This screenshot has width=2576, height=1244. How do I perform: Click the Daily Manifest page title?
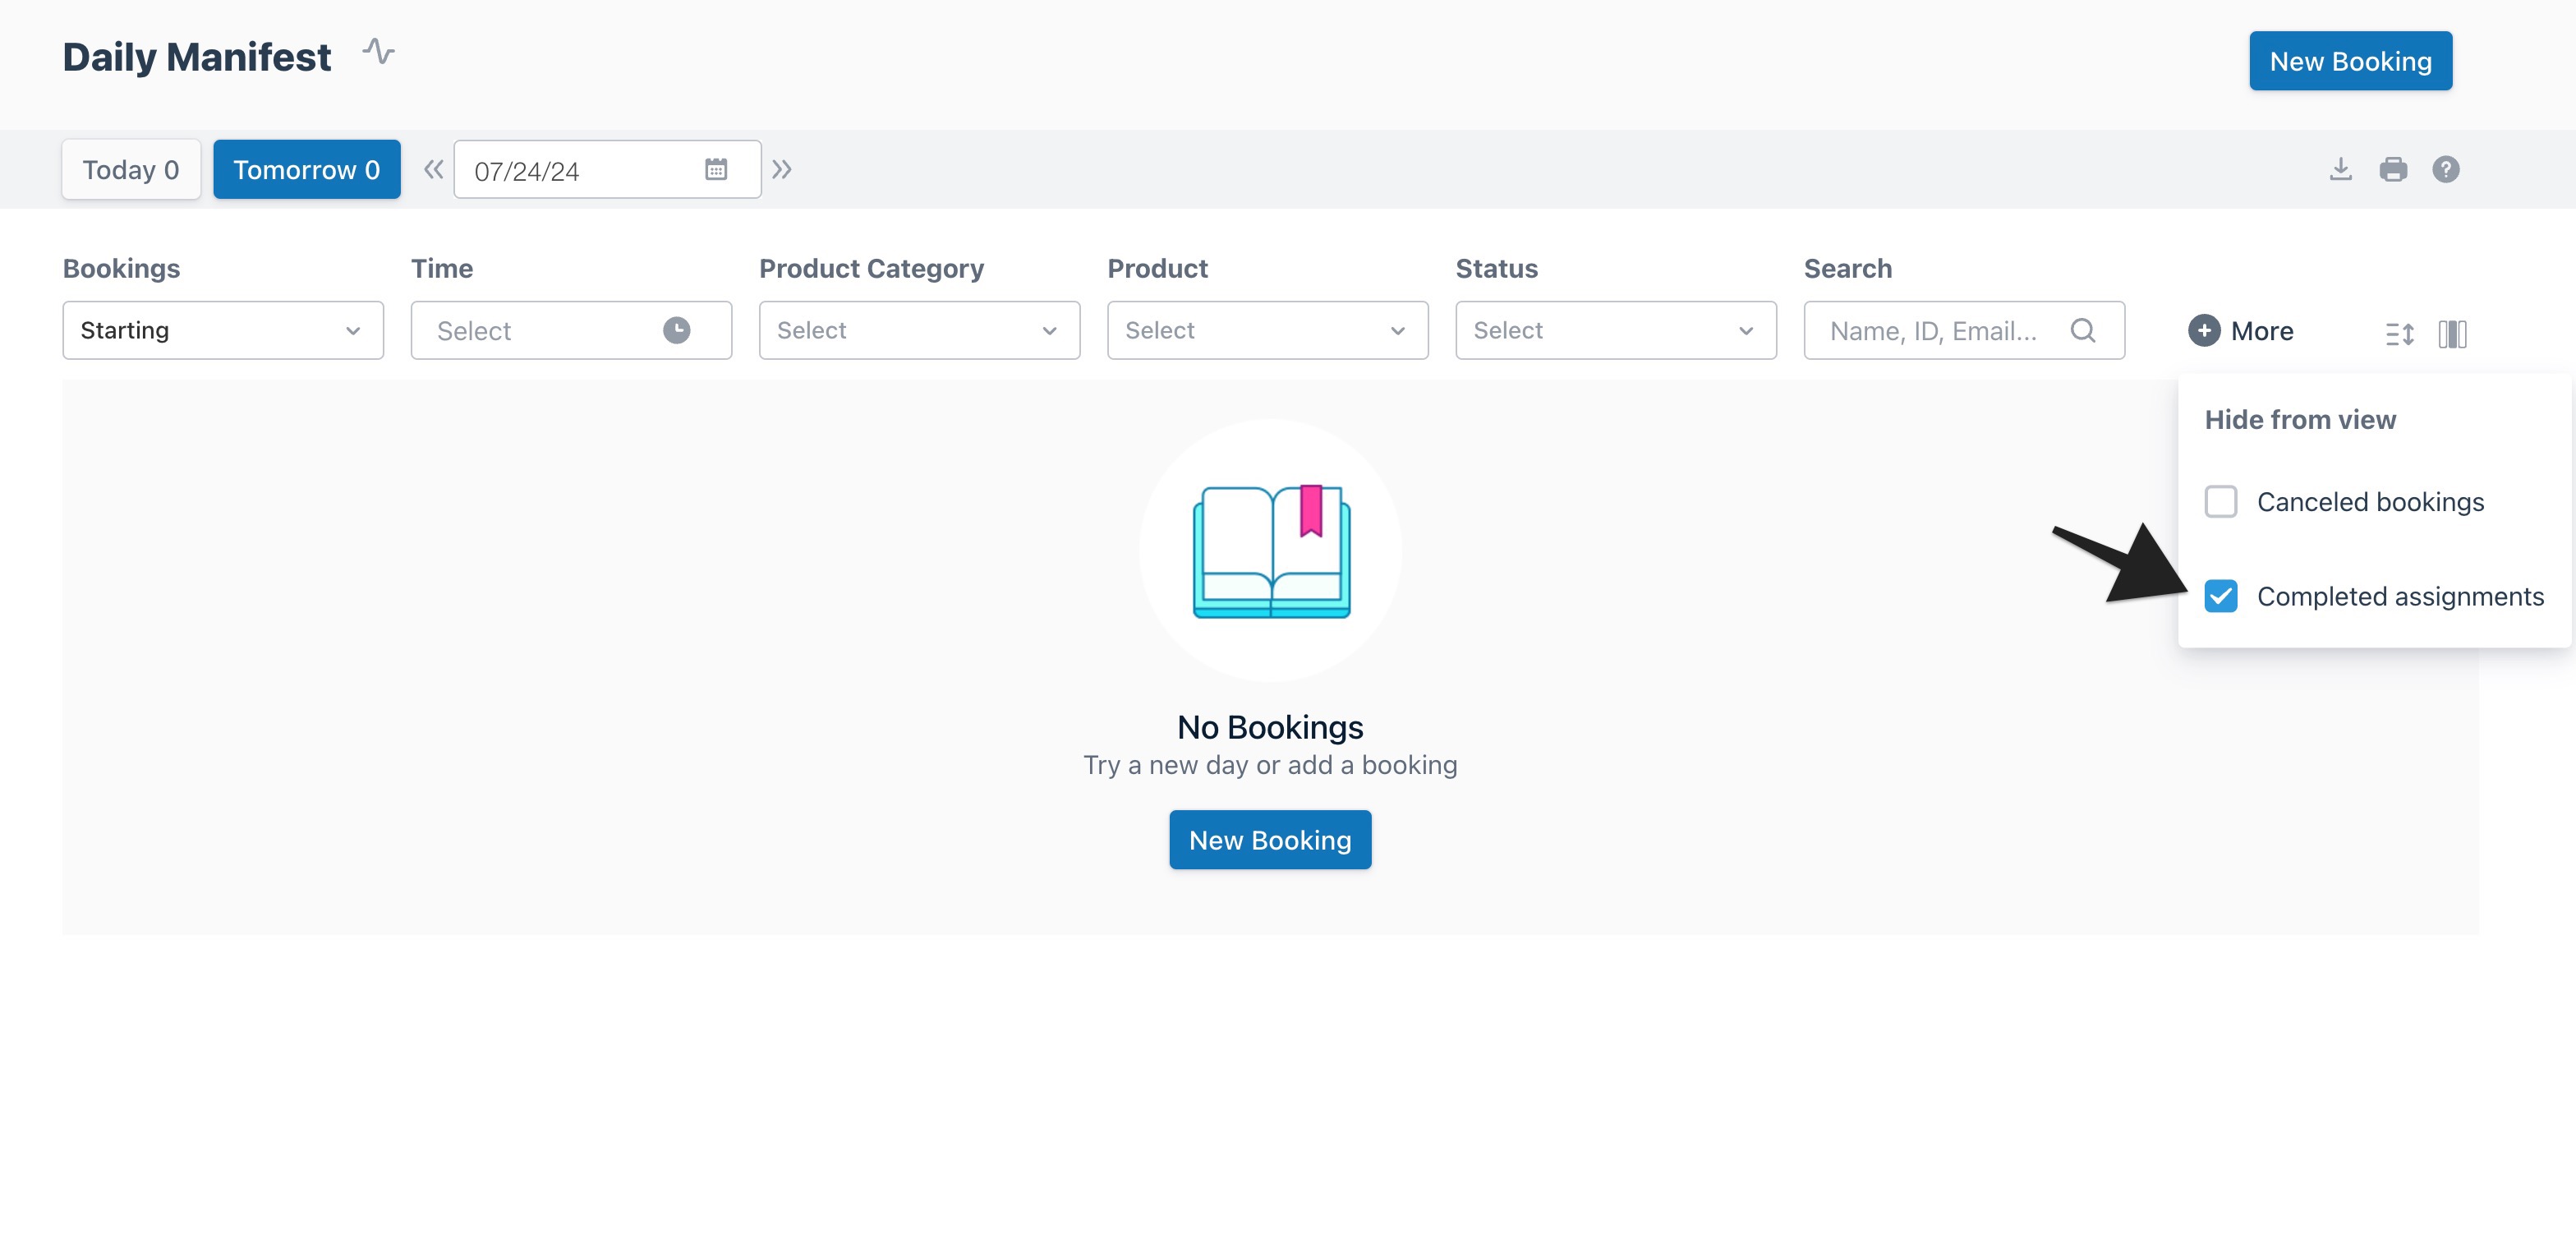click(197, 57)
